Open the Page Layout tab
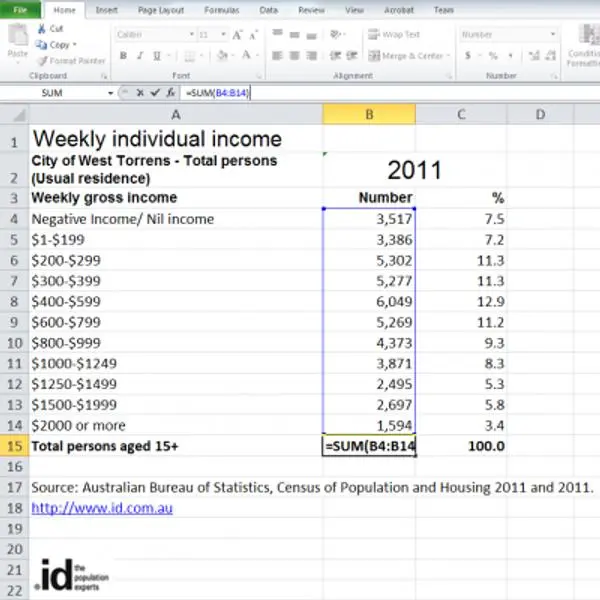The width and height of the screenshot is (600, 600). click(161, 10)
